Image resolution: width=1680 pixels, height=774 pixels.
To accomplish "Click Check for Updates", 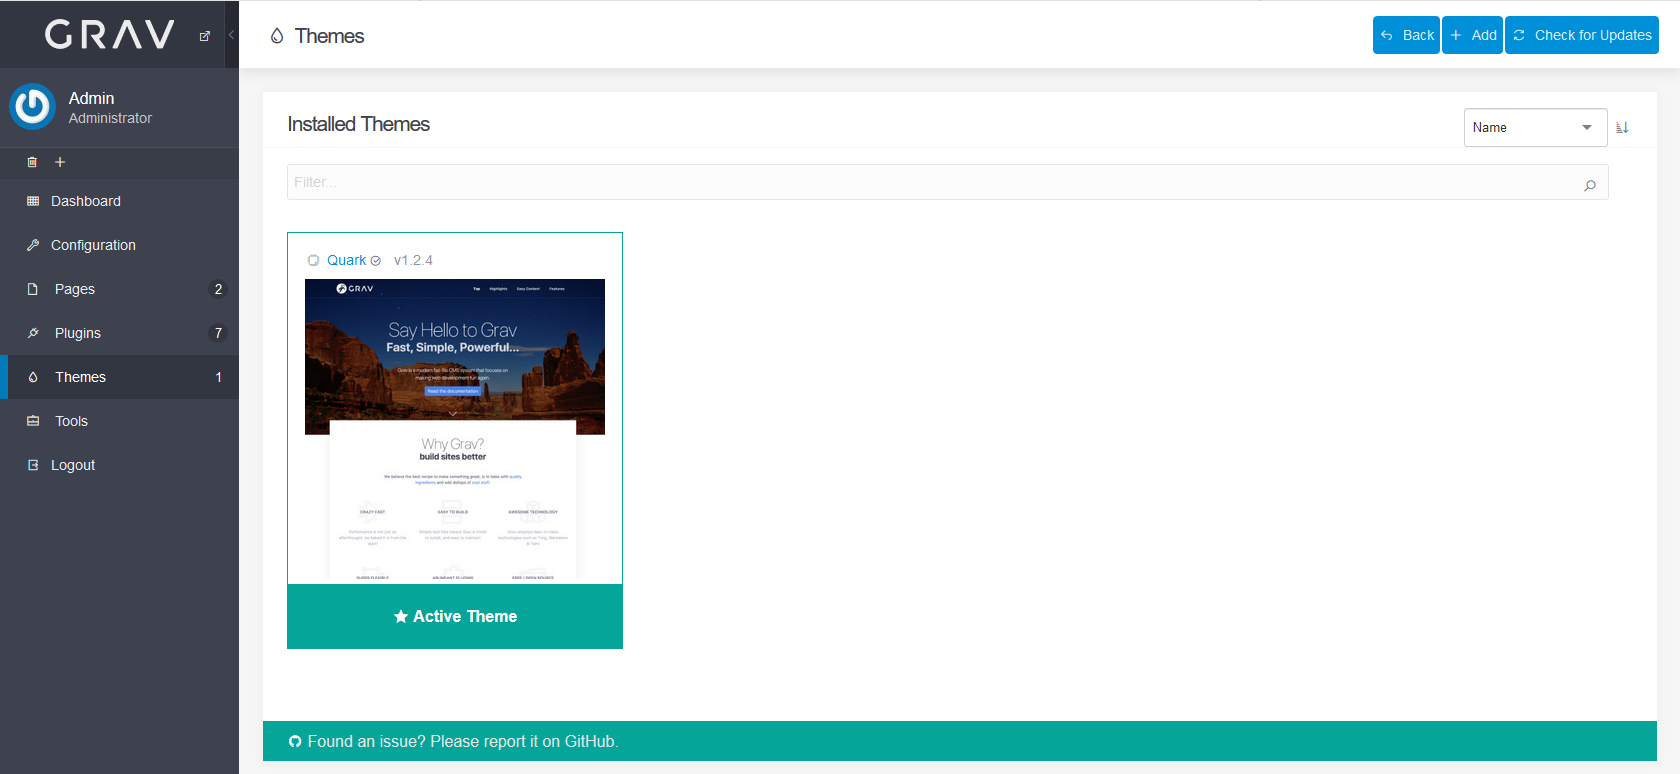I will tap(1582, 35).
